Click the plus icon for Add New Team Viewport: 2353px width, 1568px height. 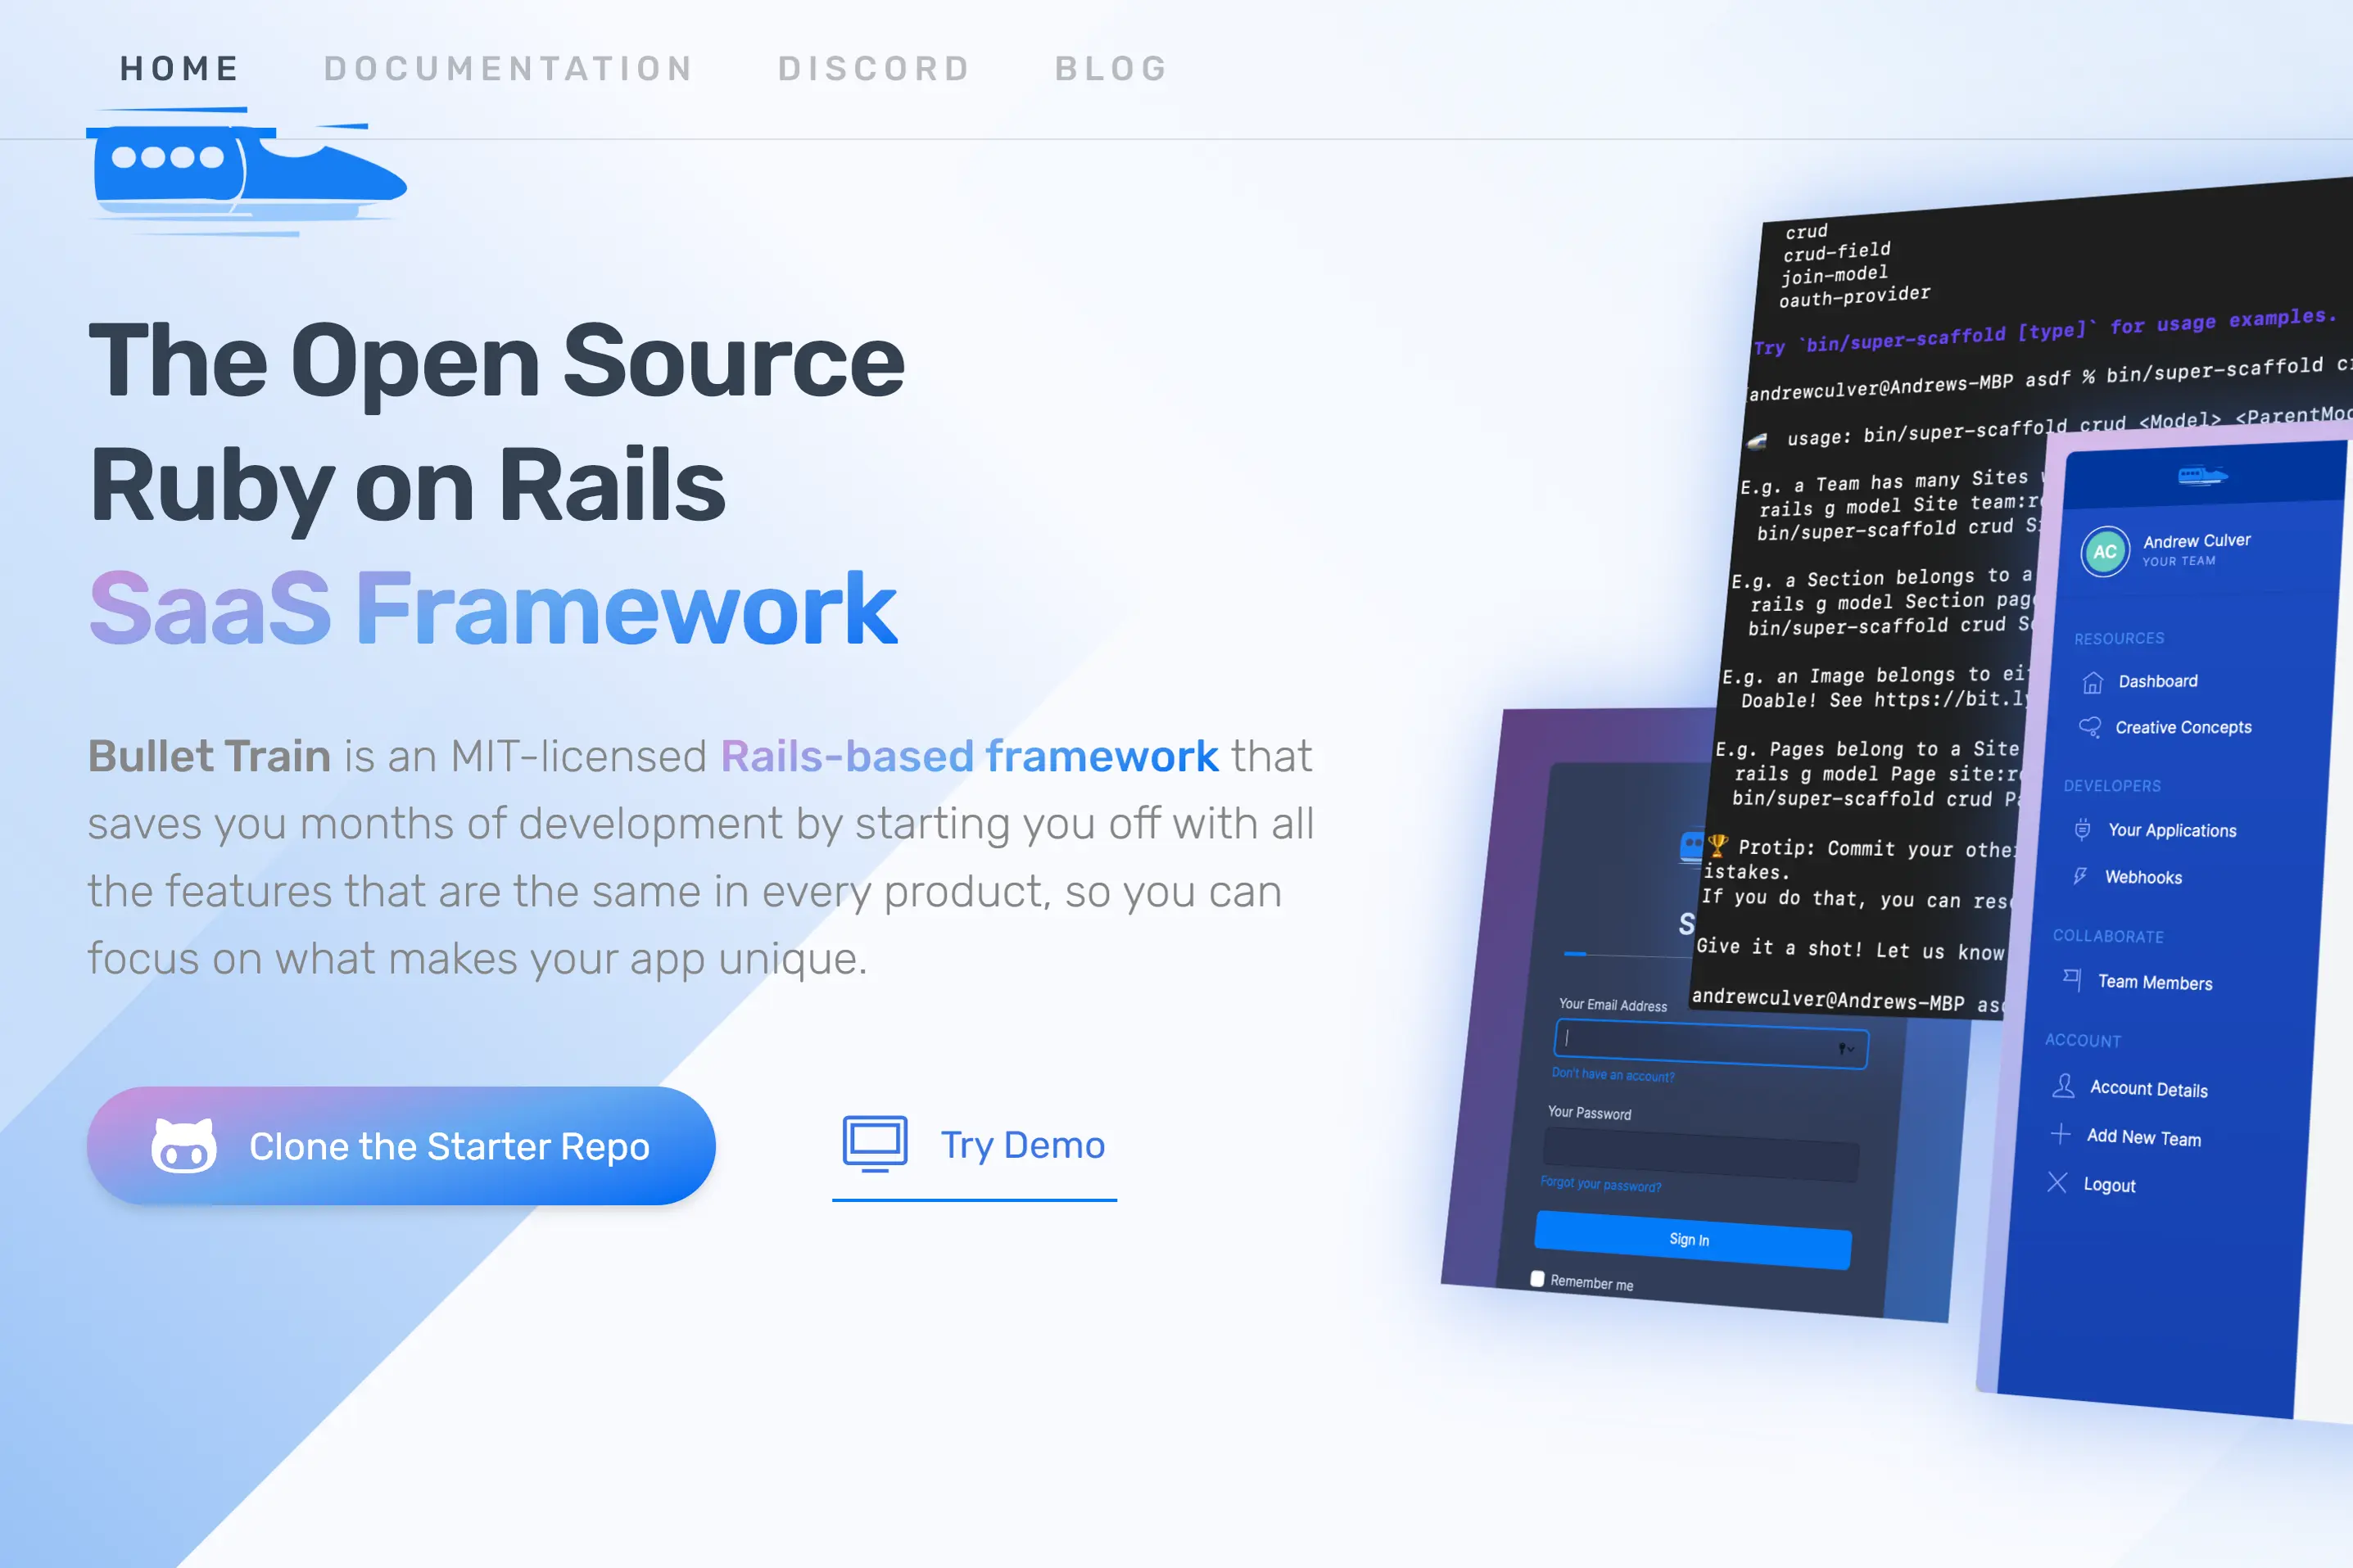2060,1134
